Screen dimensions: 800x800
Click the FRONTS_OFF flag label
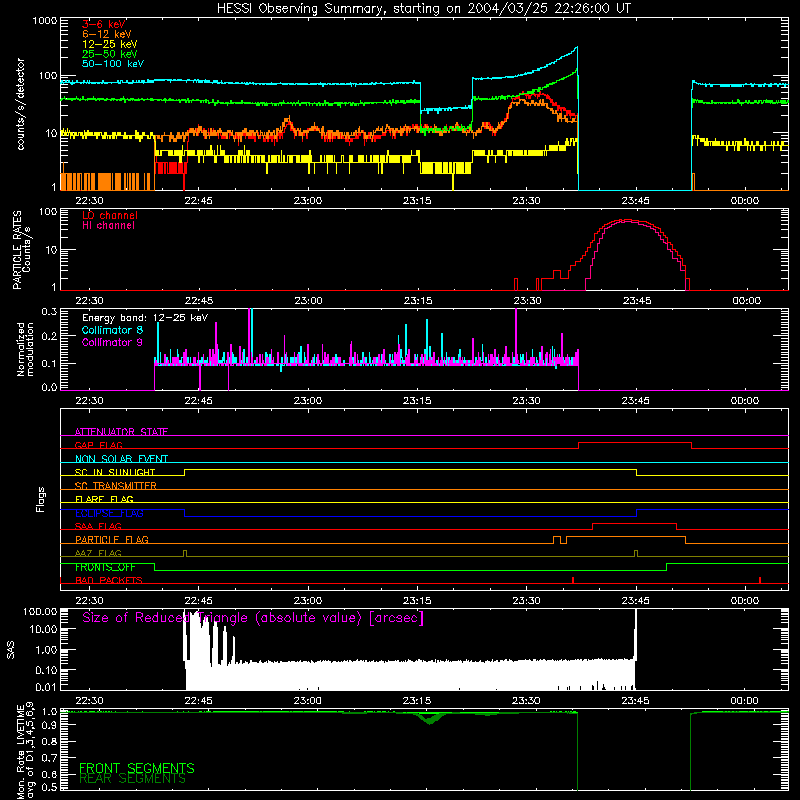coord(105,567)
